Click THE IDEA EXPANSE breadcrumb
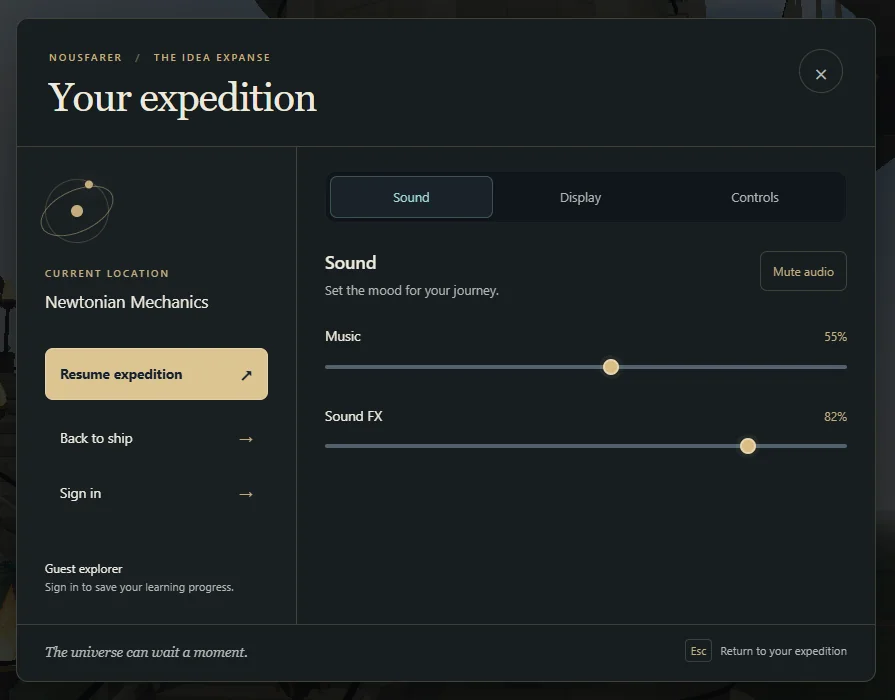The width and height of the screenshot is (895, 700). point(212,58)
